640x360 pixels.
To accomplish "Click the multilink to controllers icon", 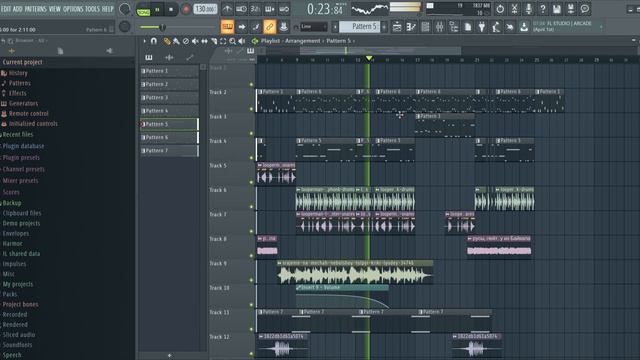I will [x=283, y=27].
